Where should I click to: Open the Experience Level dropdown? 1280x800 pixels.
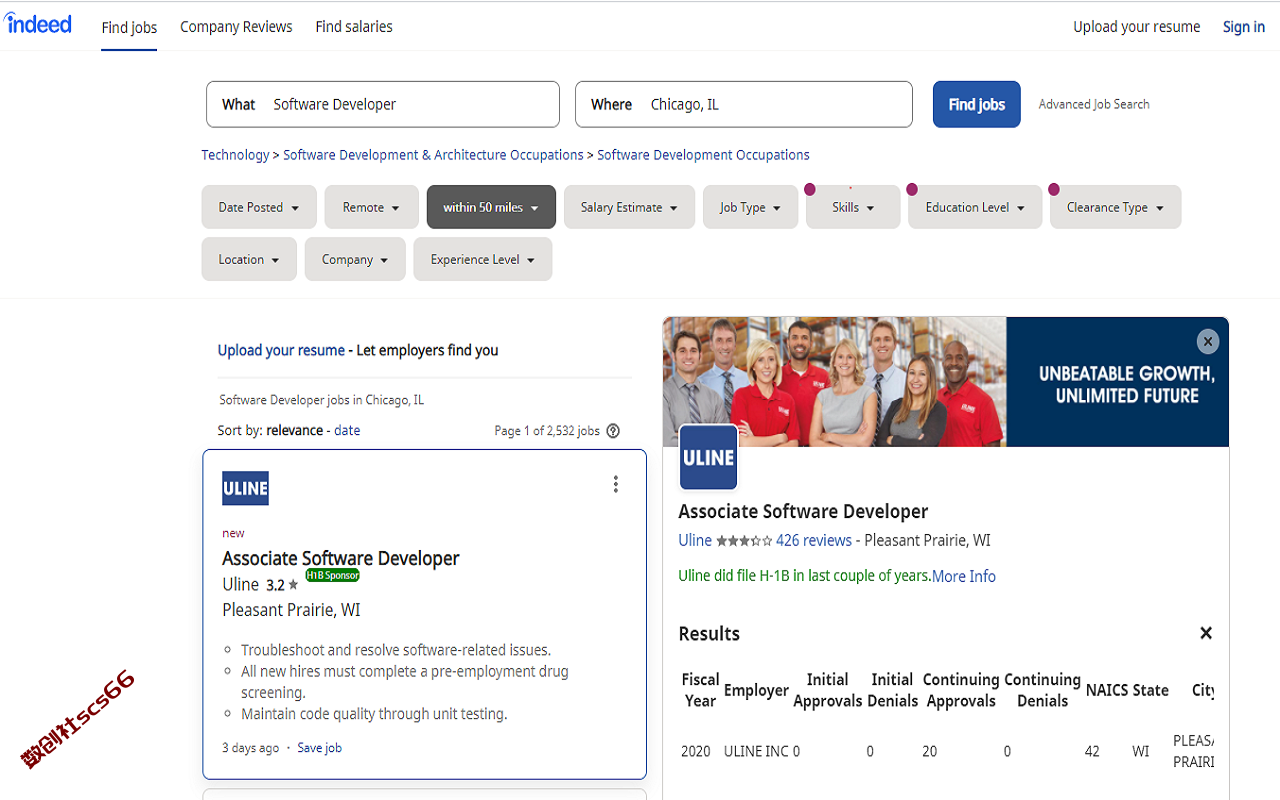(x=482, y=259)
